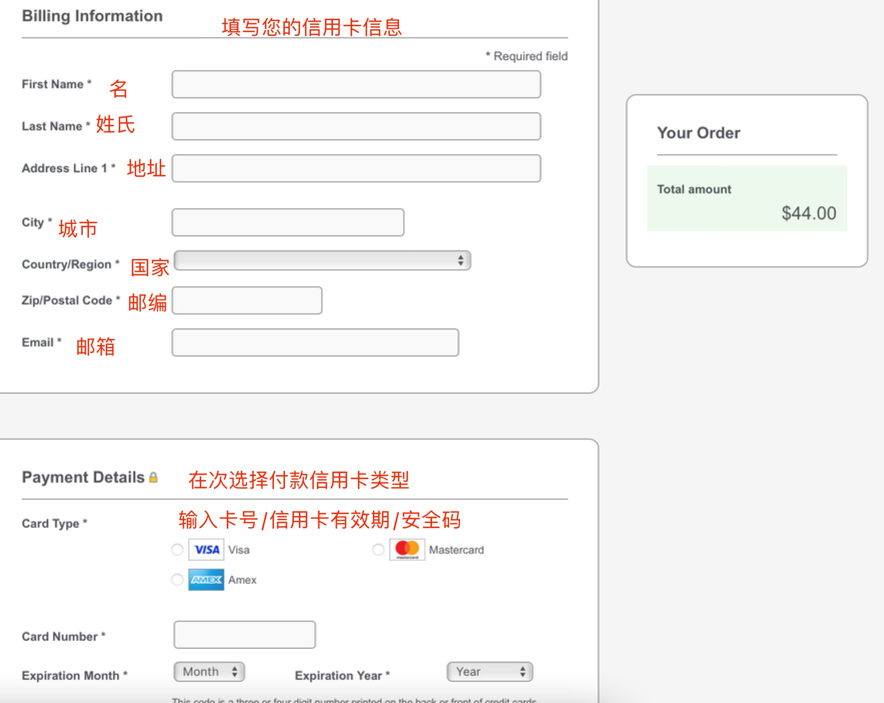Click the Visa card logo icon
This screenshot has height=703, width=884.
click(206, 550)
